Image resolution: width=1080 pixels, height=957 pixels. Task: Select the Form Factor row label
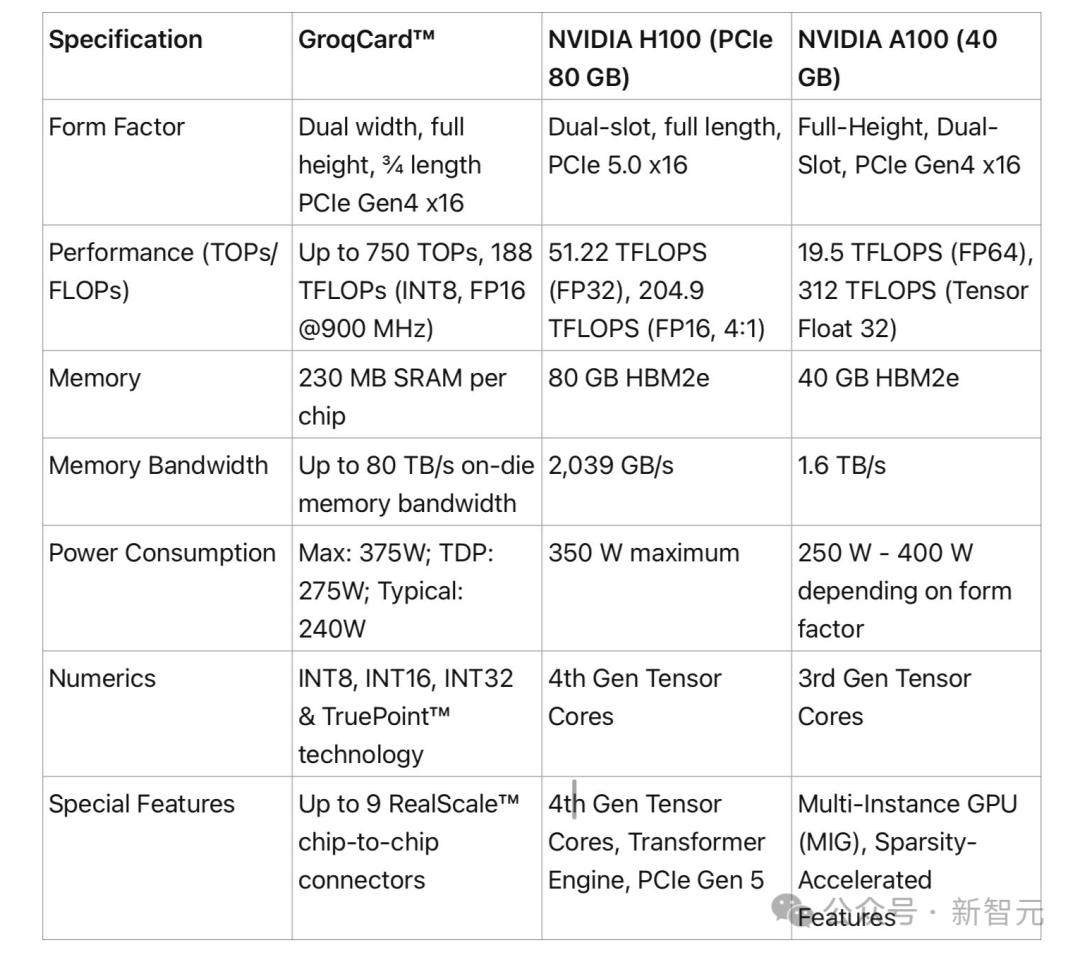(117, 127)
